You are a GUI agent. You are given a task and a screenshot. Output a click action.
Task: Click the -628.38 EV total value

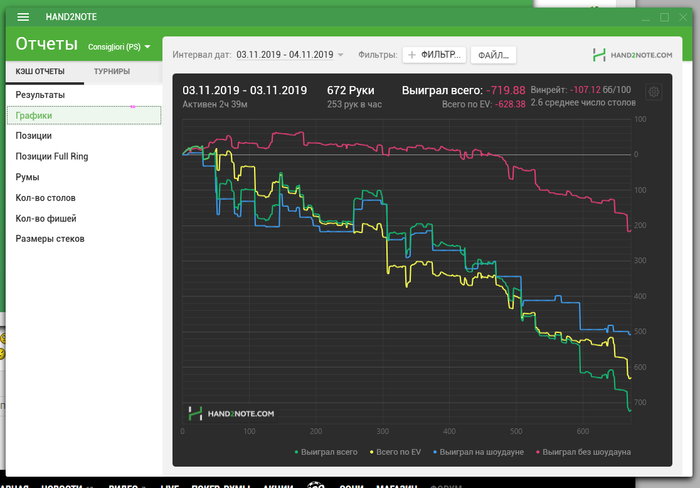(510, 104)
